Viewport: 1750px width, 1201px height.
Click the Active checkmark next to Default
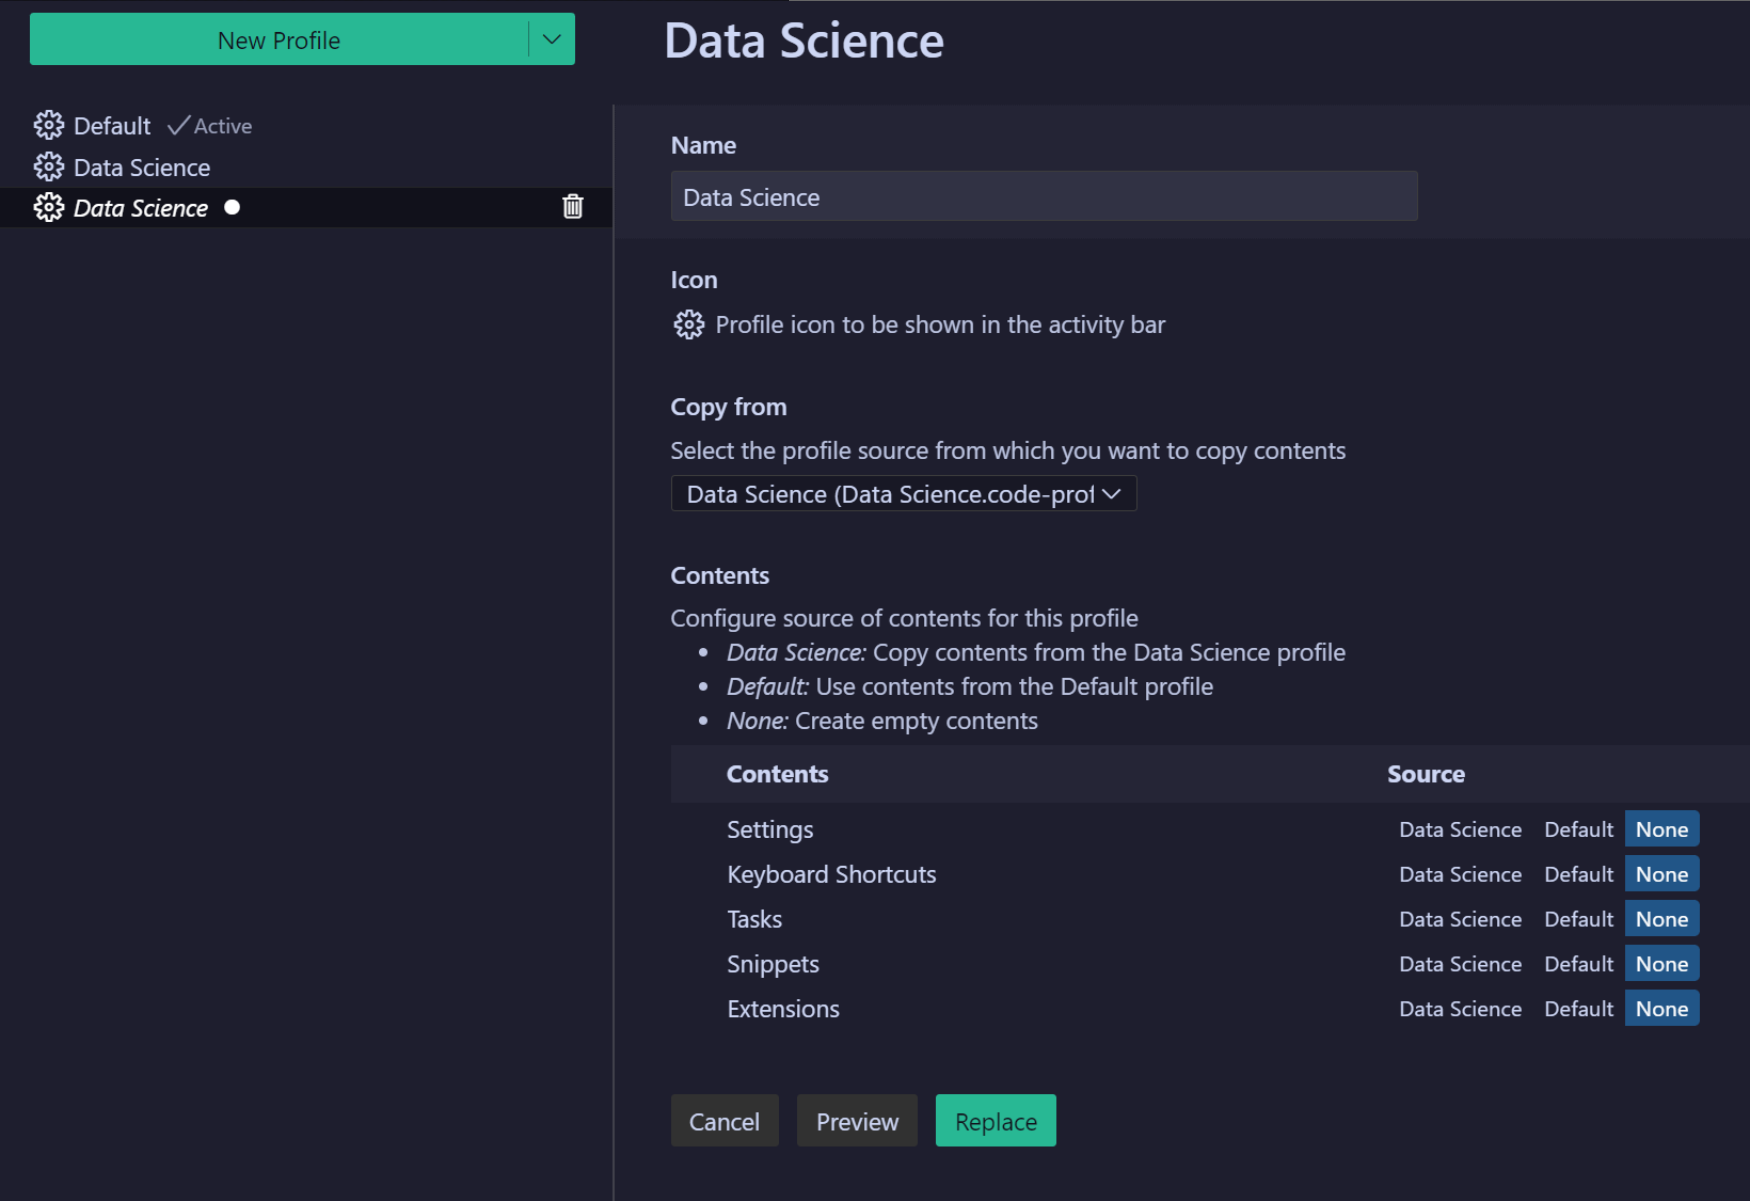pos(178,125)
